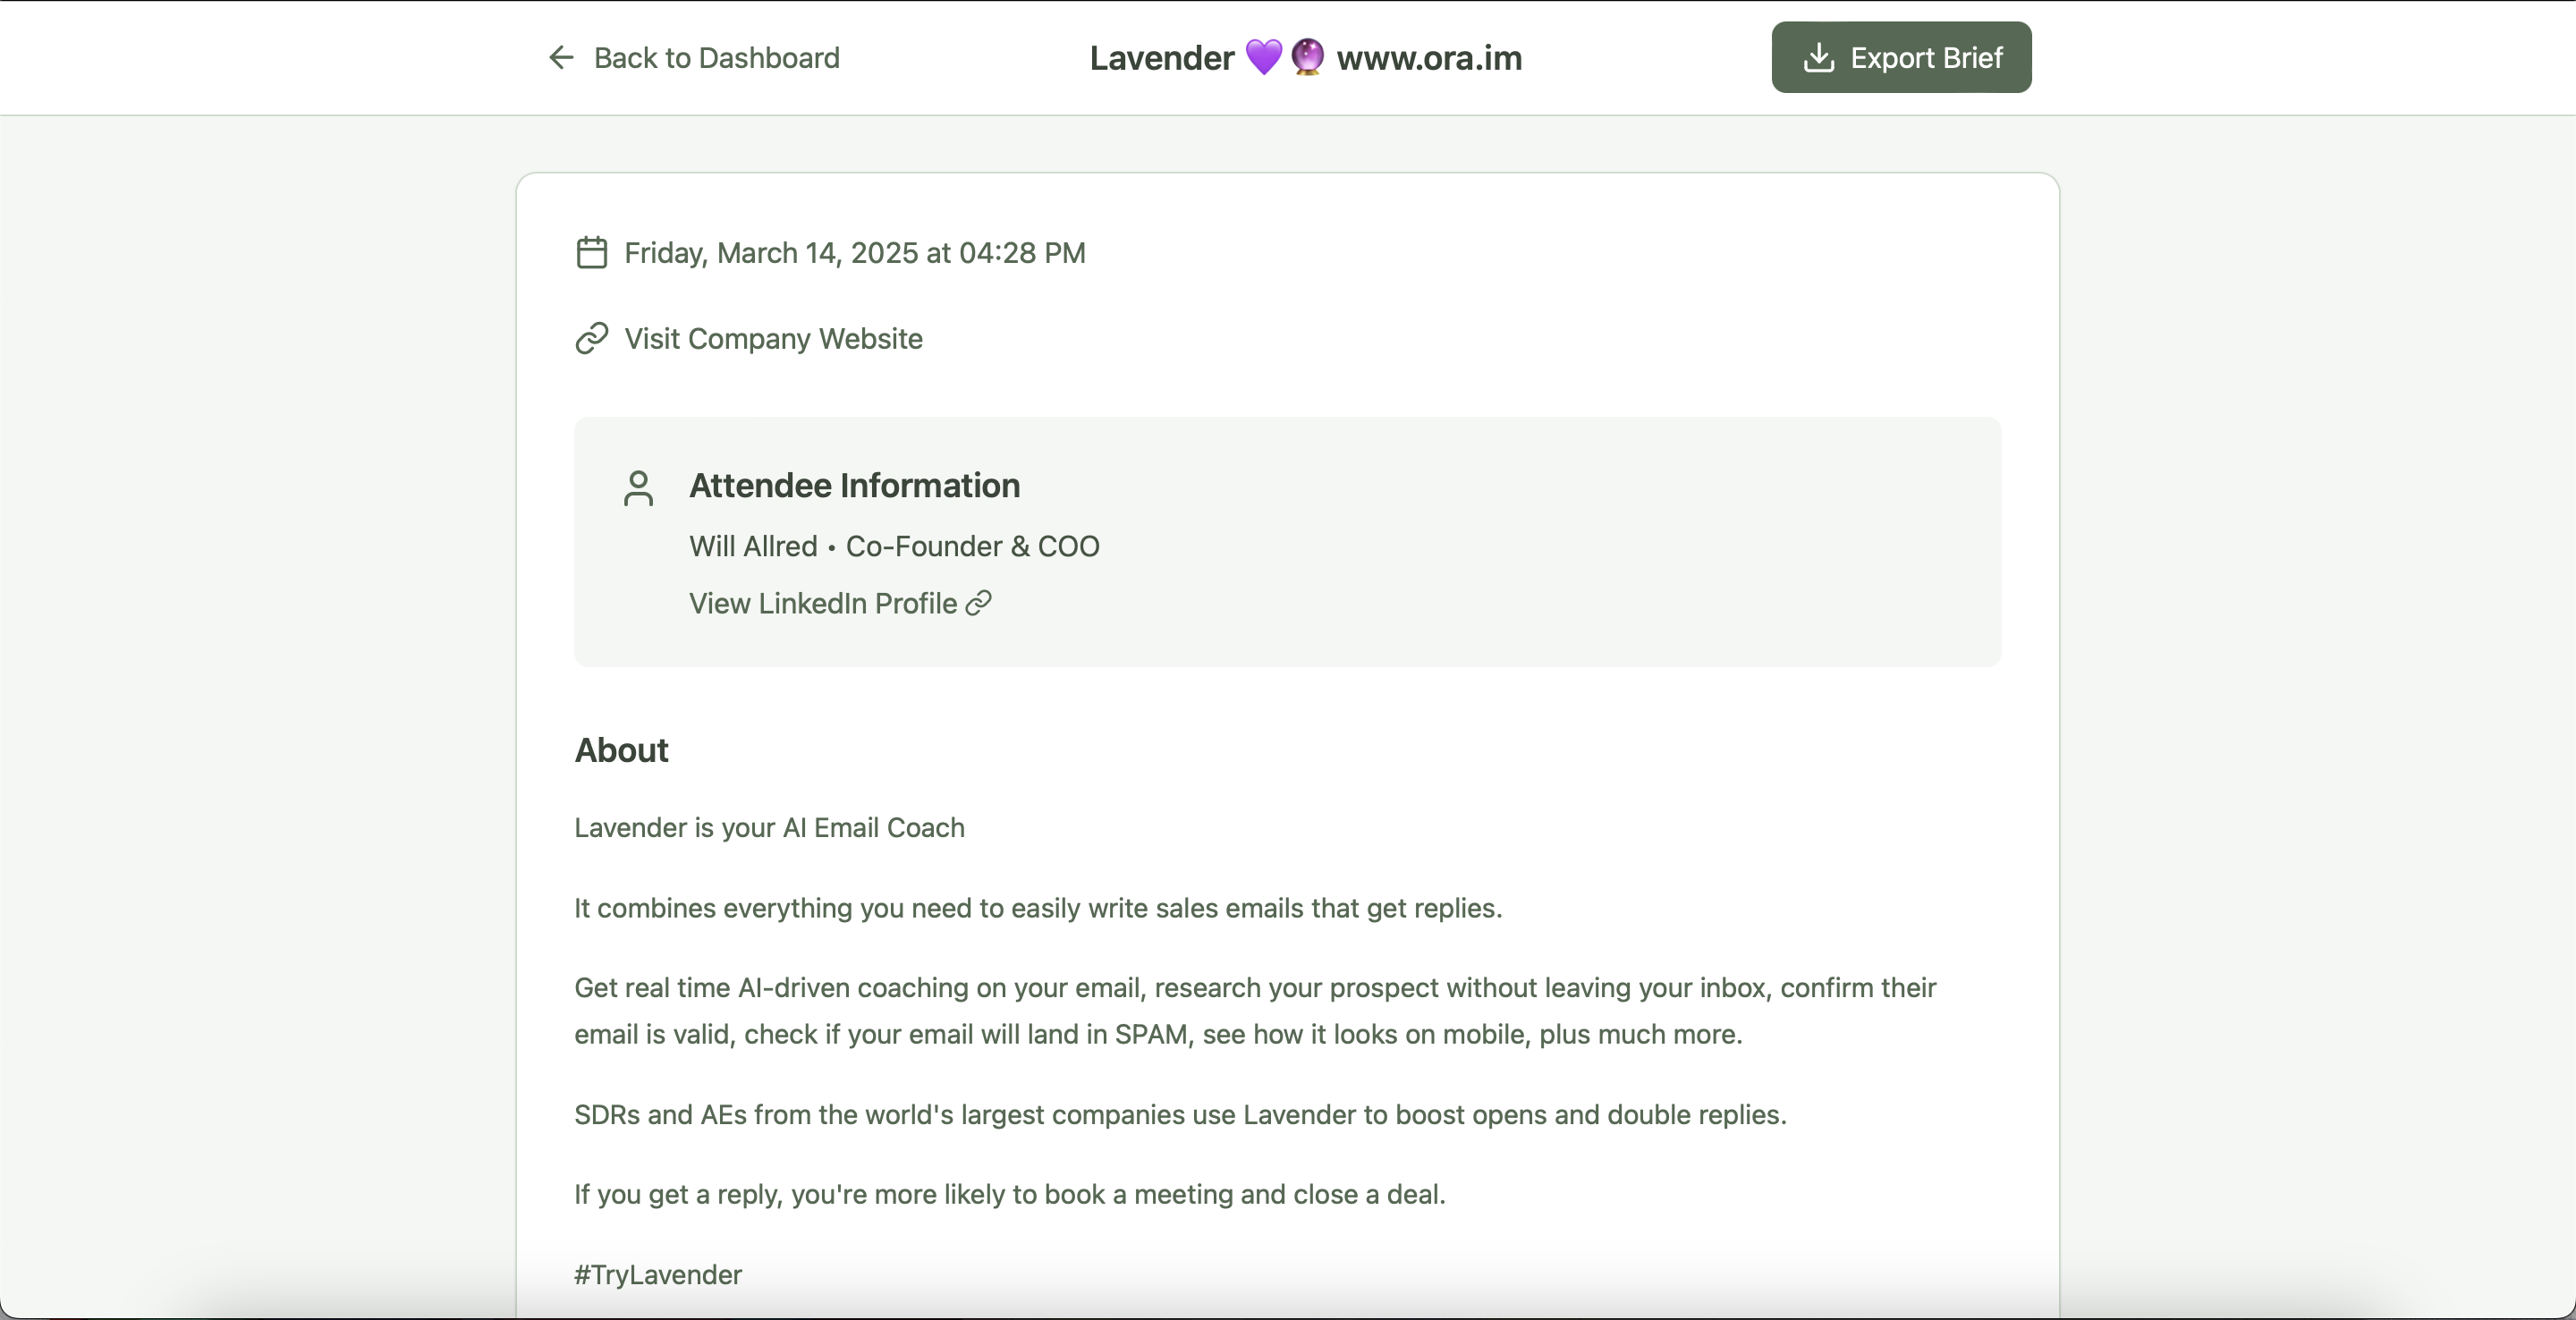Click the Friday, March 14 date text
The image size is (2576, 1320).
[x=854, y=253]
